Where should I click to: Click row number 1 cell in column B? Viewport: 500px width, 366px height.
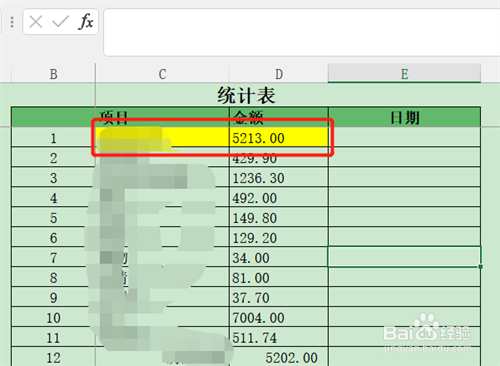[53, 138]
